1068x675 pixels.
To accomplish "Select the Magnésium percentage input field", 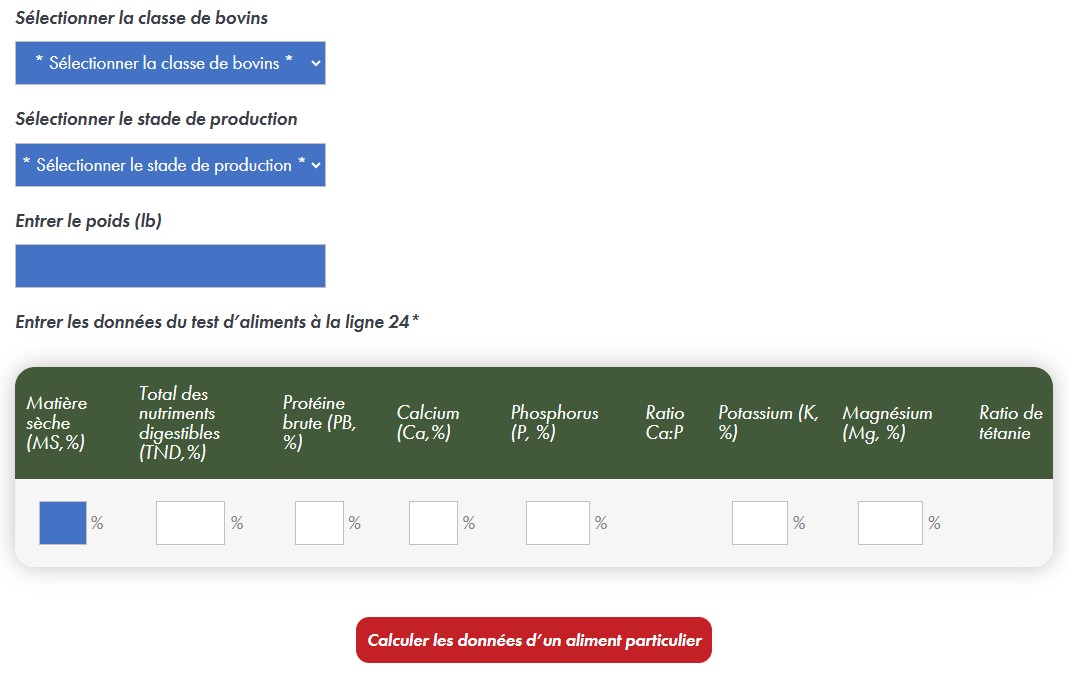I will [x=890, y=523].
